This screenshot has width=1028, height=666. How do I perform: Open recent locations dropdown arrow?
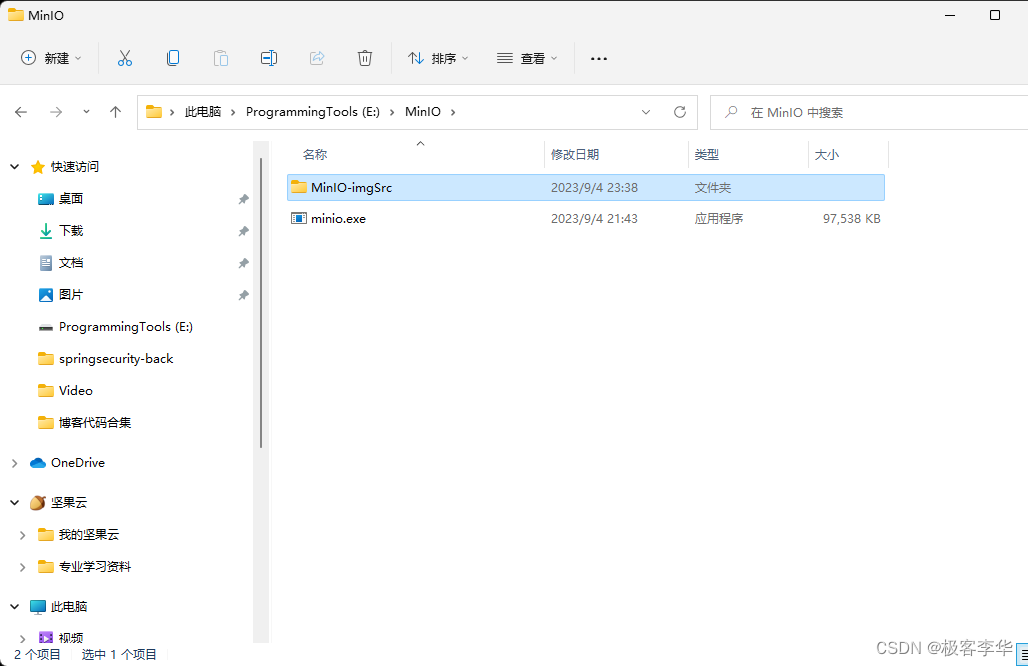coord(86,112)
